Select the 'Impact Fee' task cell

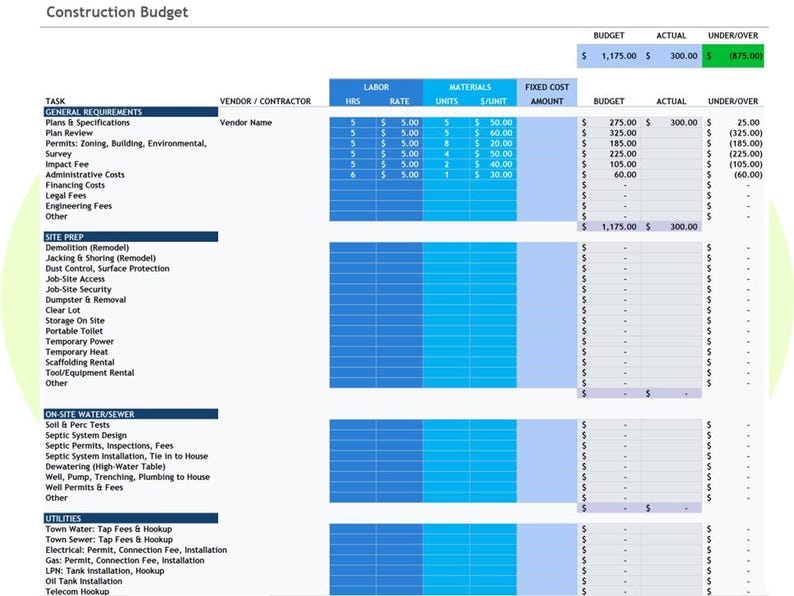pos(67,165)
